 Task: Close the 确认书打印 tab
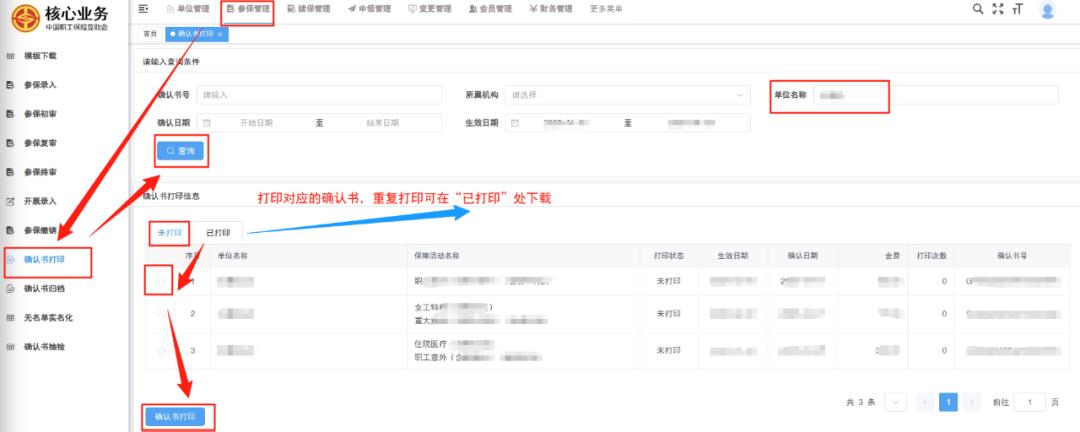220,34
